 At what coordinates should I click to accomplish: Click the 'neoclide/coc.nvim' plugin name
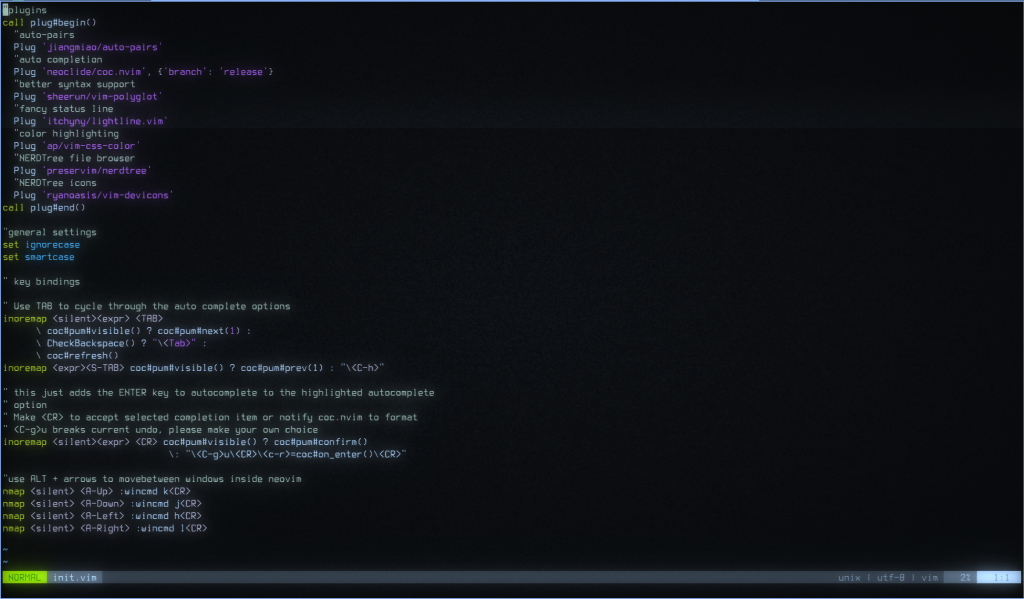[92, 72]
